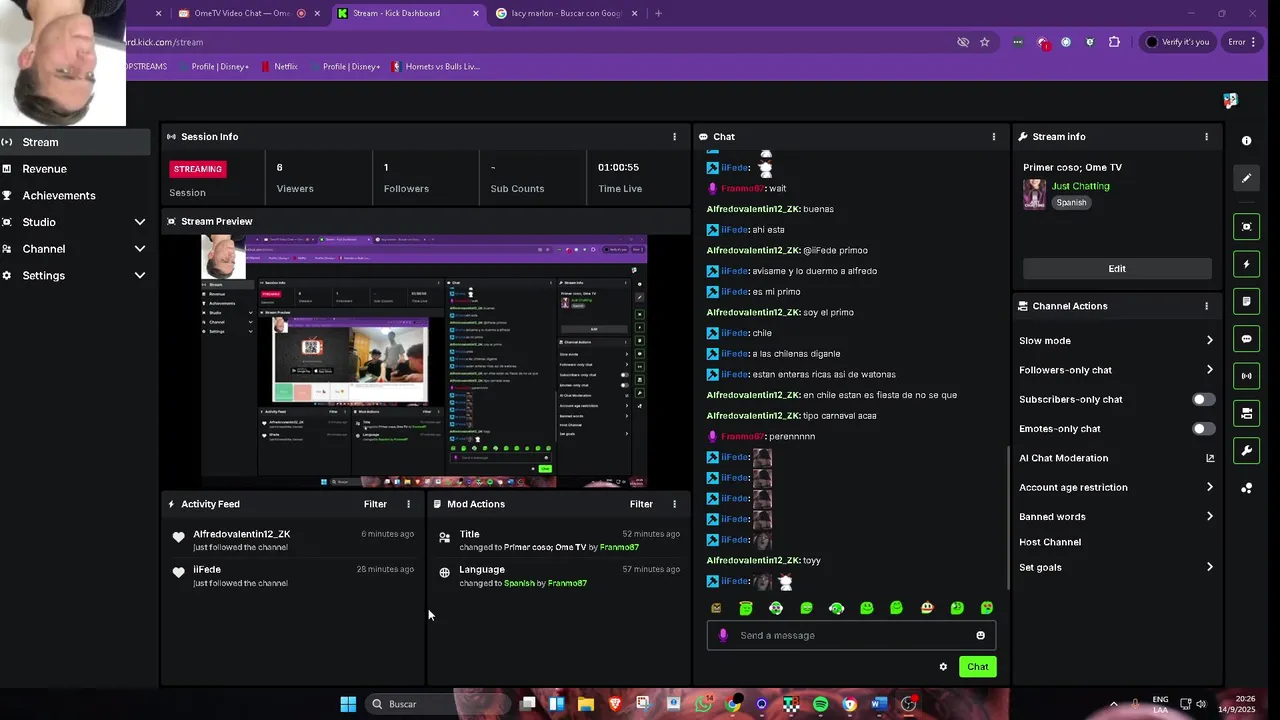1280x720 pixels.
Task: Switch to OmeTV Video Chat tab
Action: [x=247, y=13]
